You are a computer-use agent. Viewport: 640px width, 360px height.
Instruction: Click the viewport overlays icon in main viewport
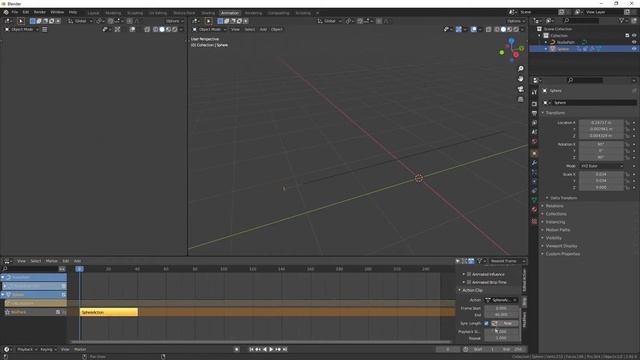point(473,29)
